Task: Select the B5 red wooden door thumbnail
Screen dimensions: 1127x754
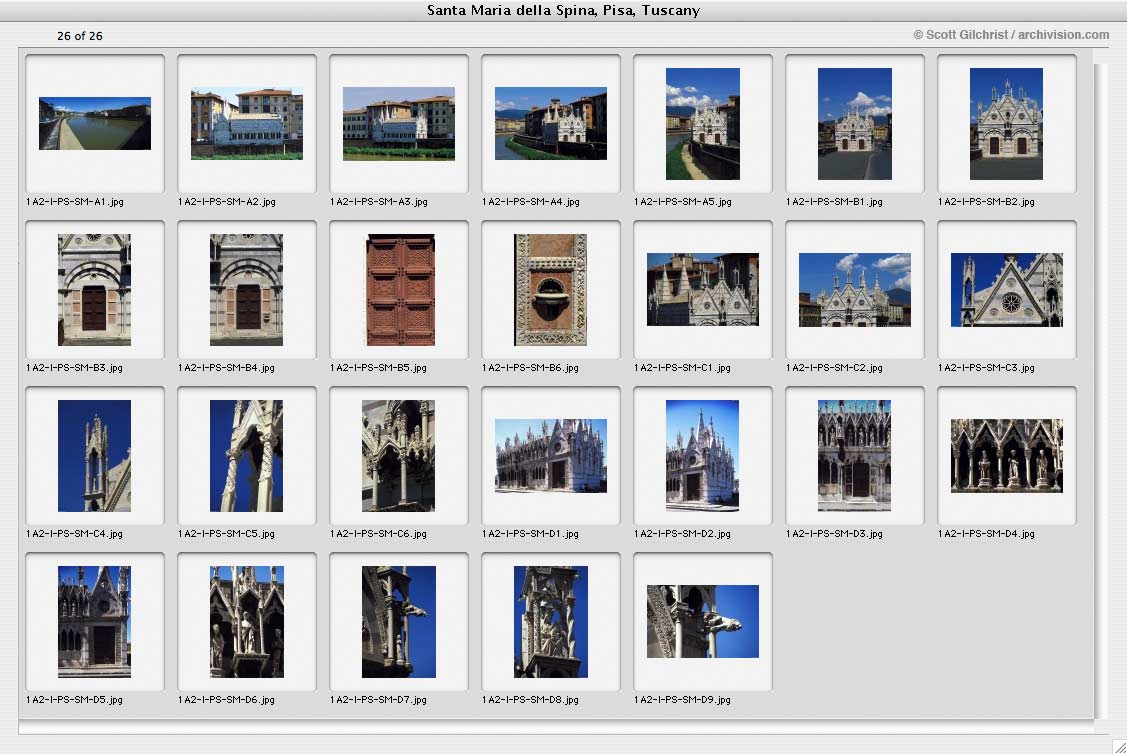Action: pyautogui.click(x=400, y=290)
